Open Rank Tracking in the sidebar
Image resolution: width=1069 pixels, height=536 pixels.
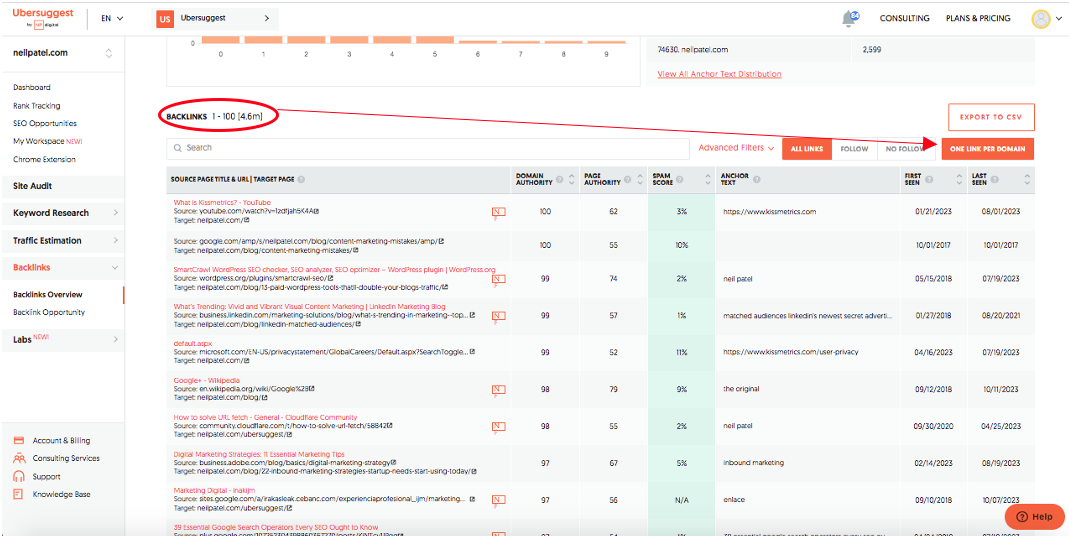click(37, 106)
